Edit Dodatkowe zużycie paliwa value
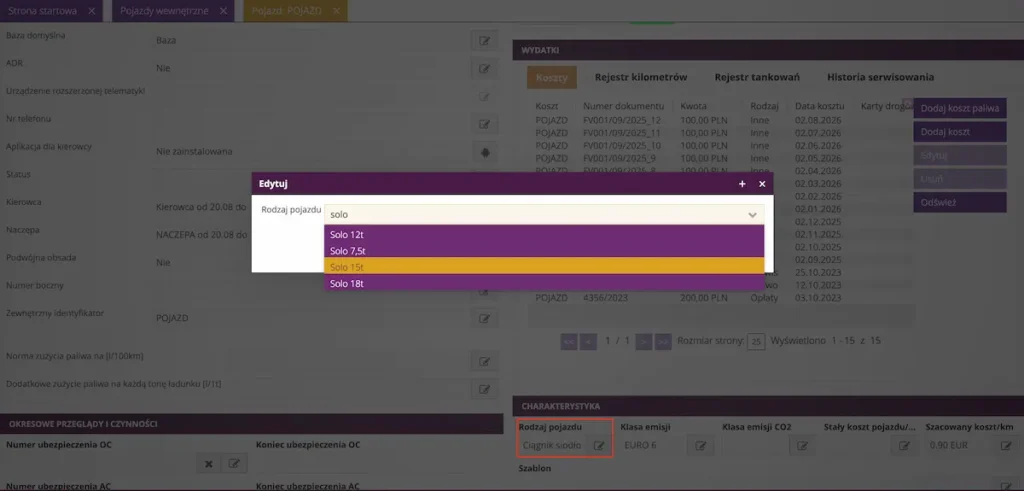 pos(485,389)
